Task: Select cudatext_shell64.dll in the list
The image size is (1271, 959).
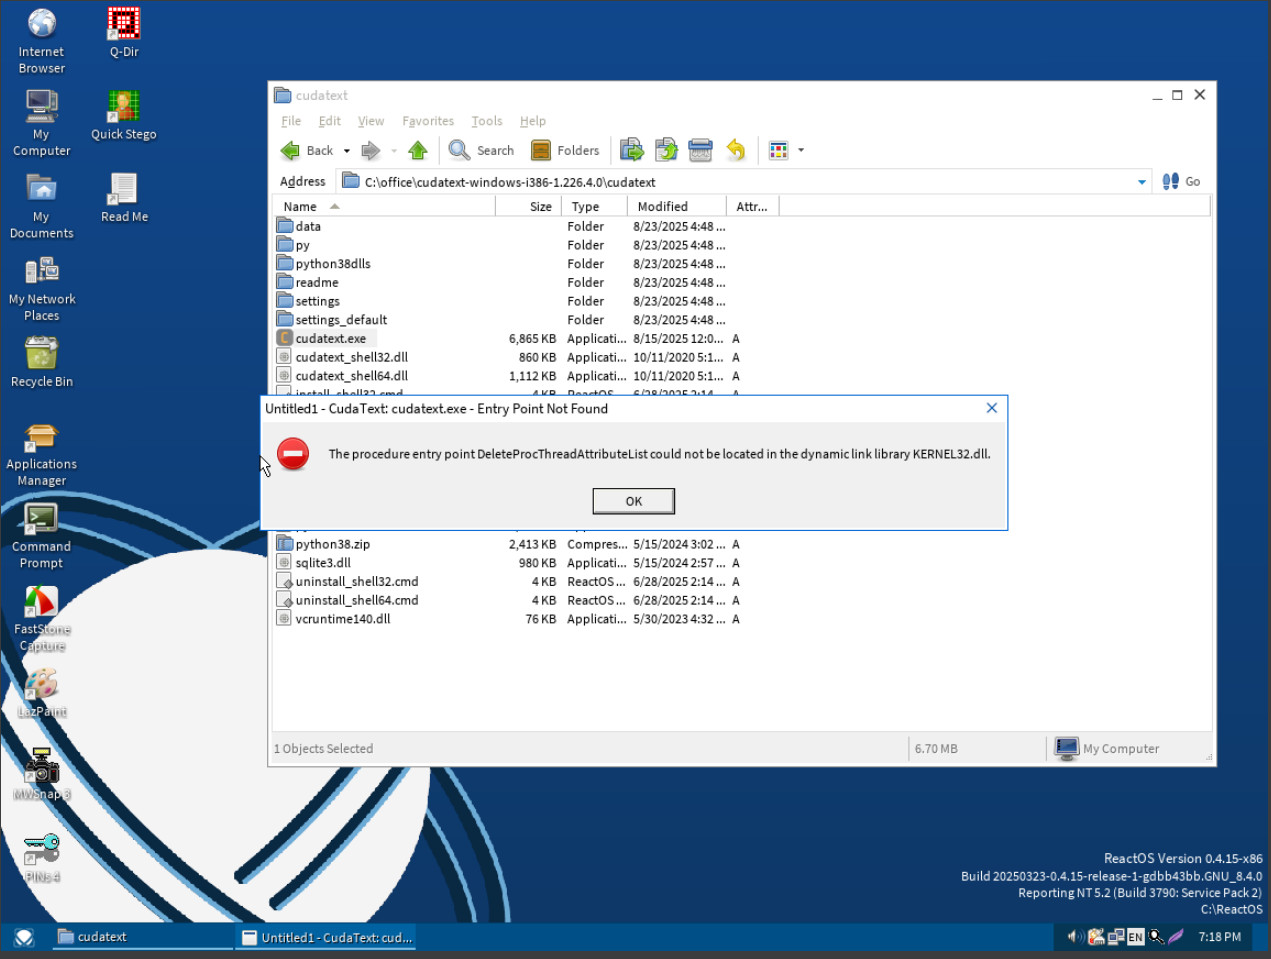Action: [342, 376]
